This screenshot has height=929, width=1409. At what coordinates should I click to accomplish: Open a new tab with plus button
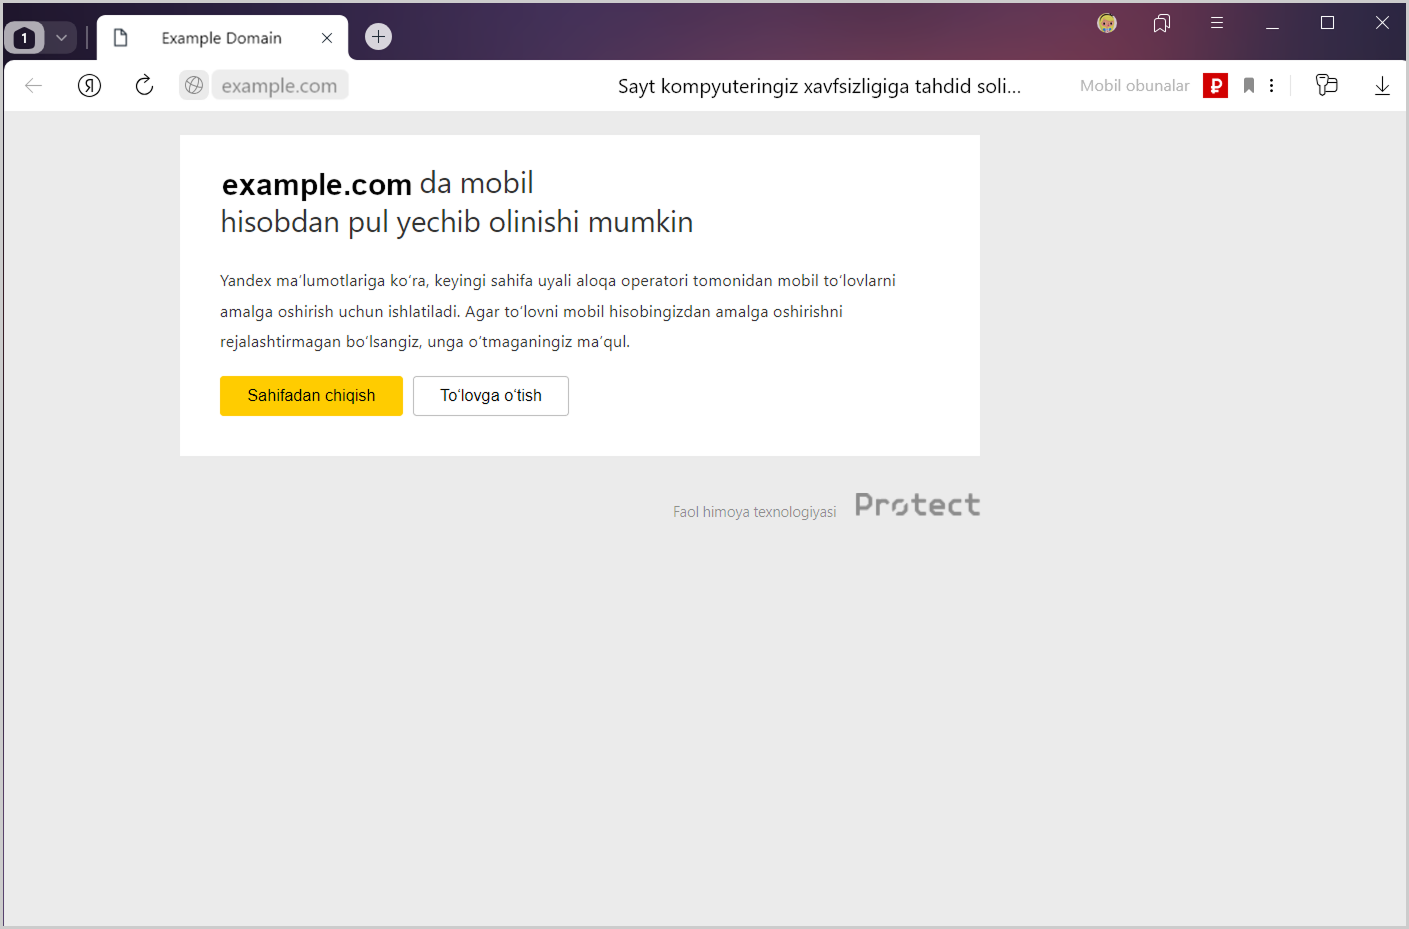tap(378, 37)
